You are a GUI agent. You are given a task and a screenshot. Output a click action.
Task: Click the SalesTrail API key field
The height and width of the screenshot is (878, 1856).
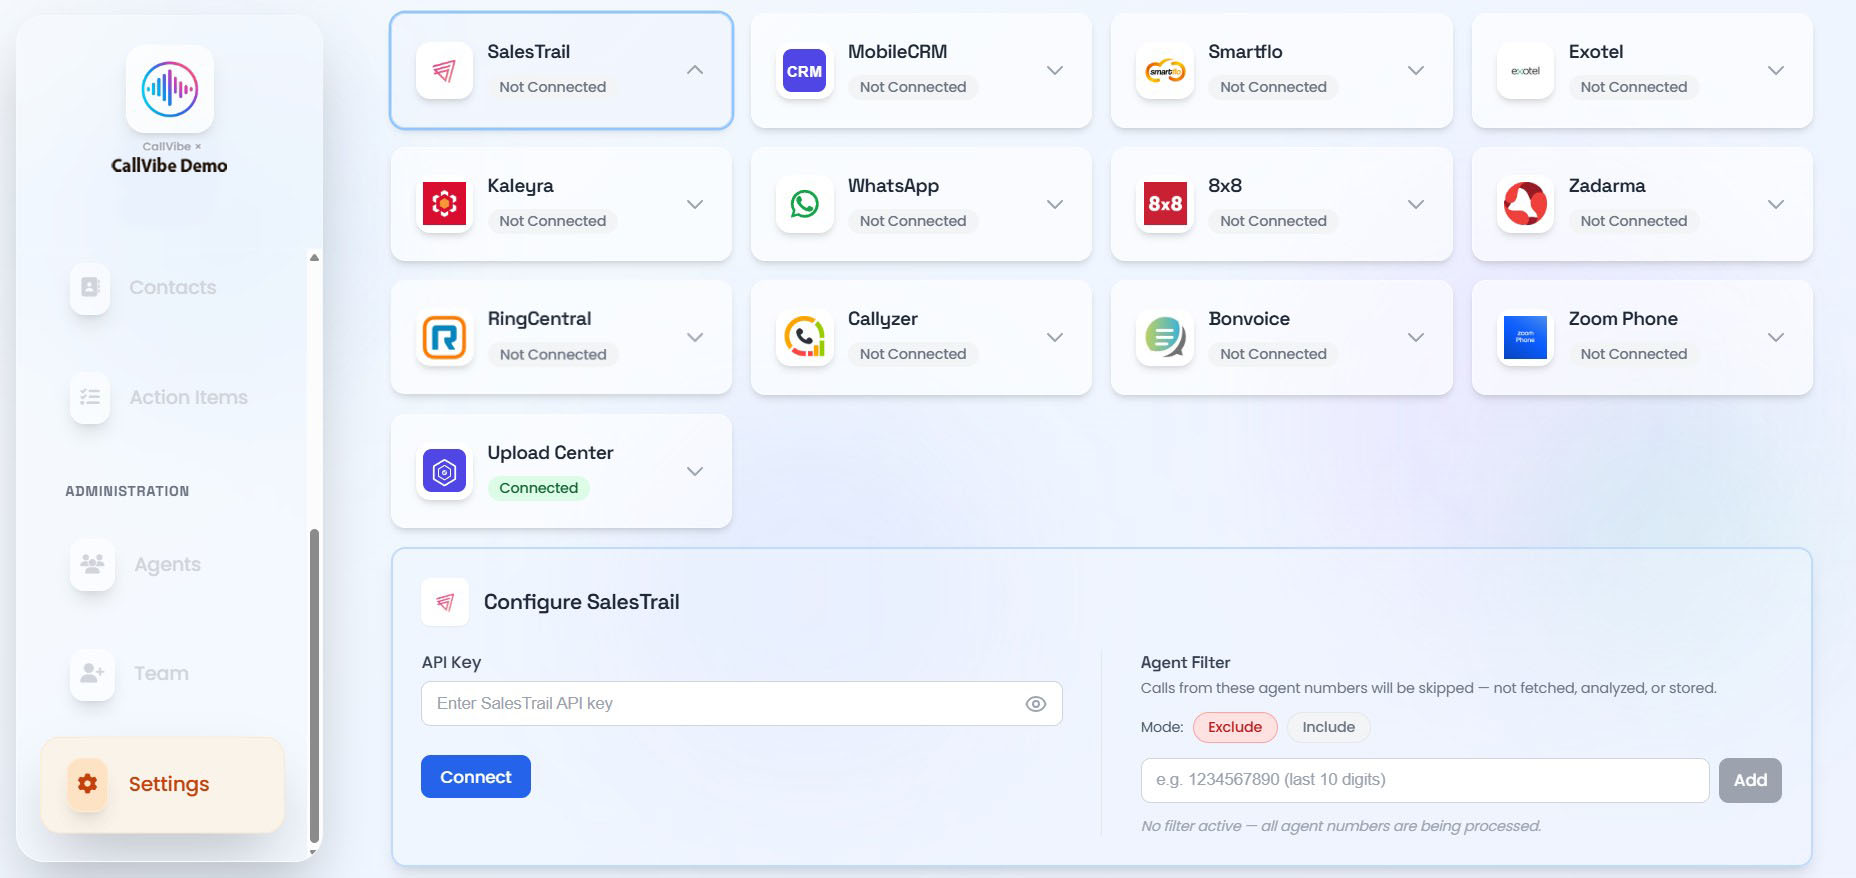point(742,704)
